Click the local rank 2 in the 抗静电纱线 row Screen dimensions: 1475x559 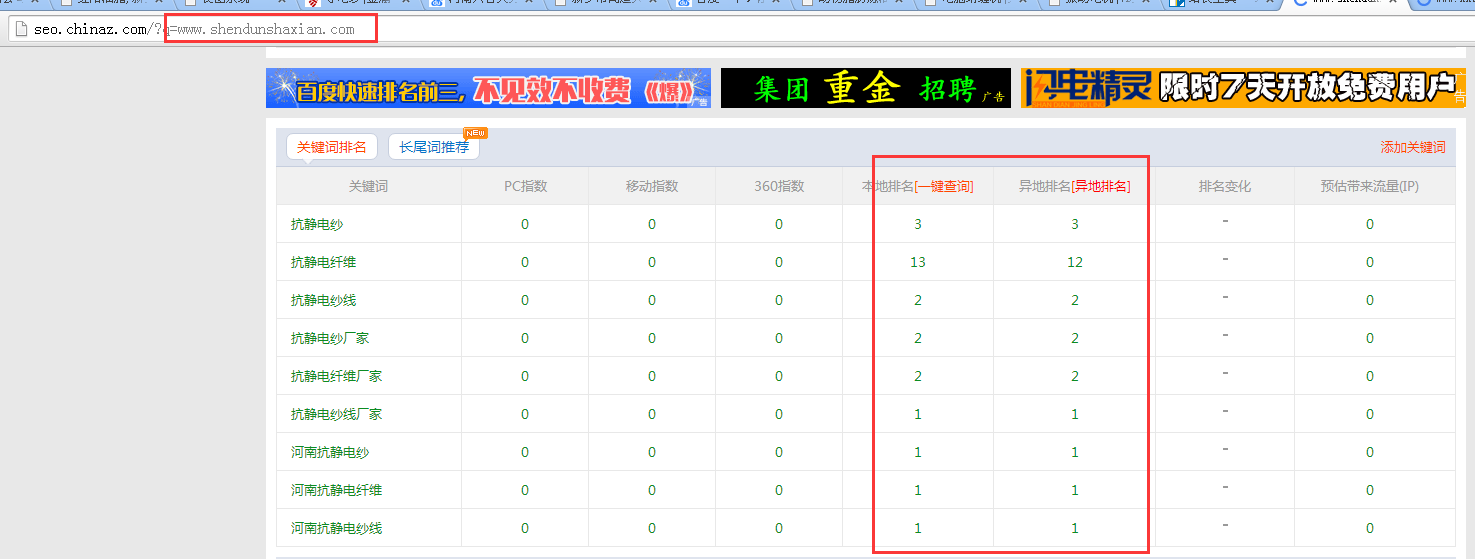(x=918, y=300)
